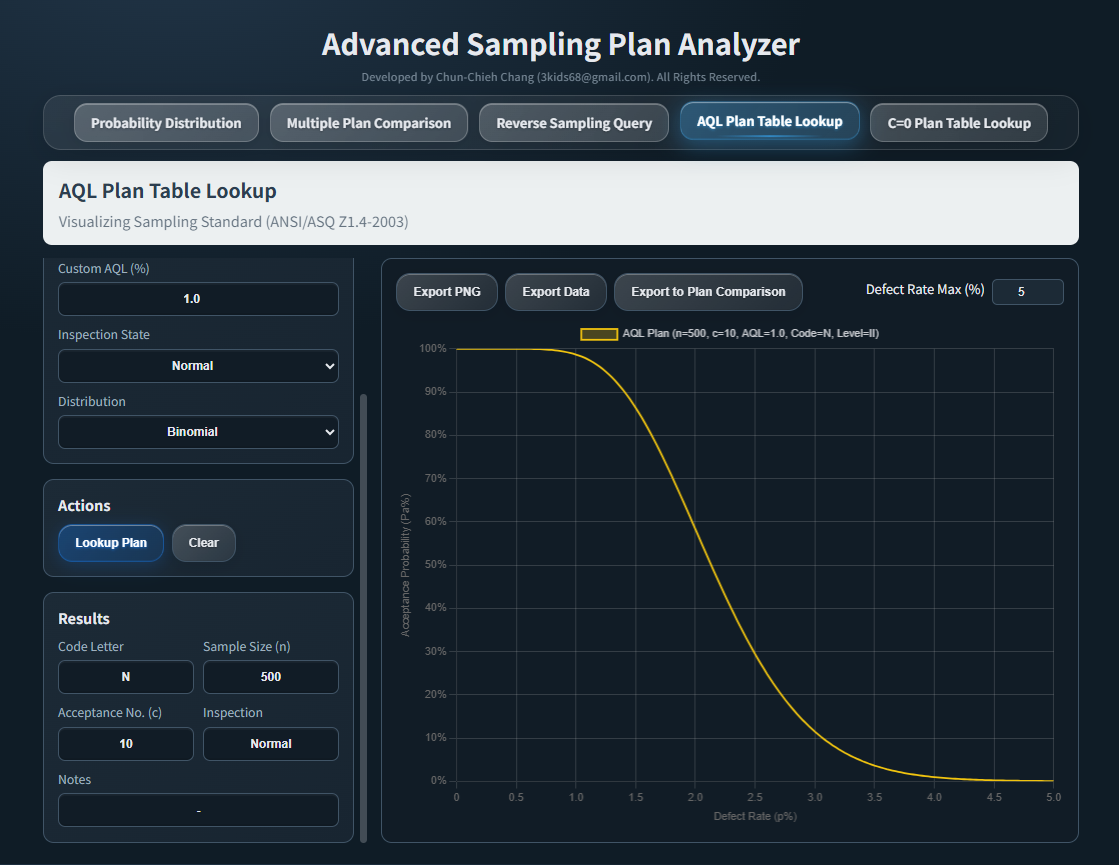Click the Export Data button
This screenshot has height=865, width=1119.
click(555, 292)
